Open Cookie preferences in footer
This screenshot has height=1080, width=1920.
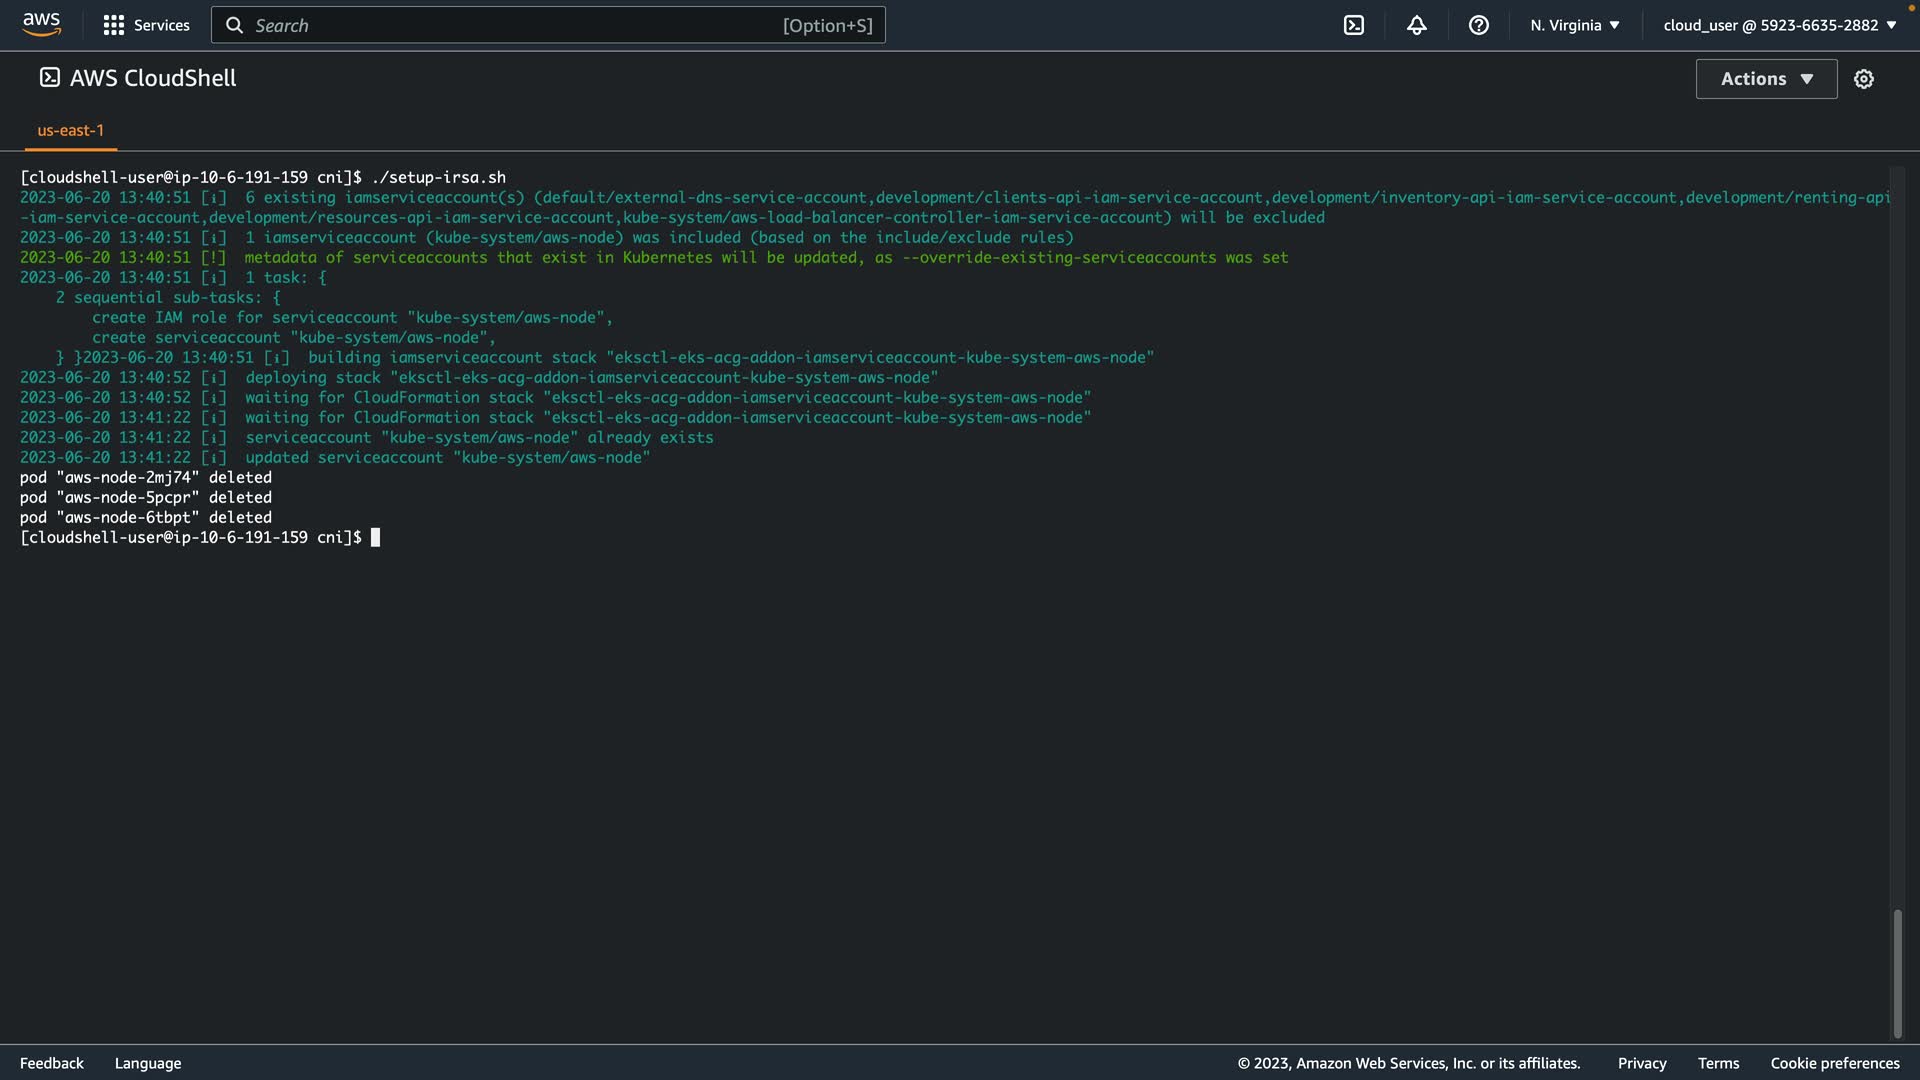1834,1063
